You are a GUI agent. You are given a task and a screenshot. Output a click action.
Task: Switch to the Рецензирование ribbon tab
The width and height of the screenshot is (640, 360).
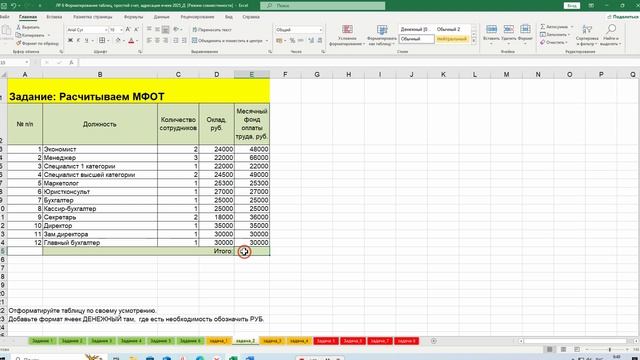coord(197,17)
